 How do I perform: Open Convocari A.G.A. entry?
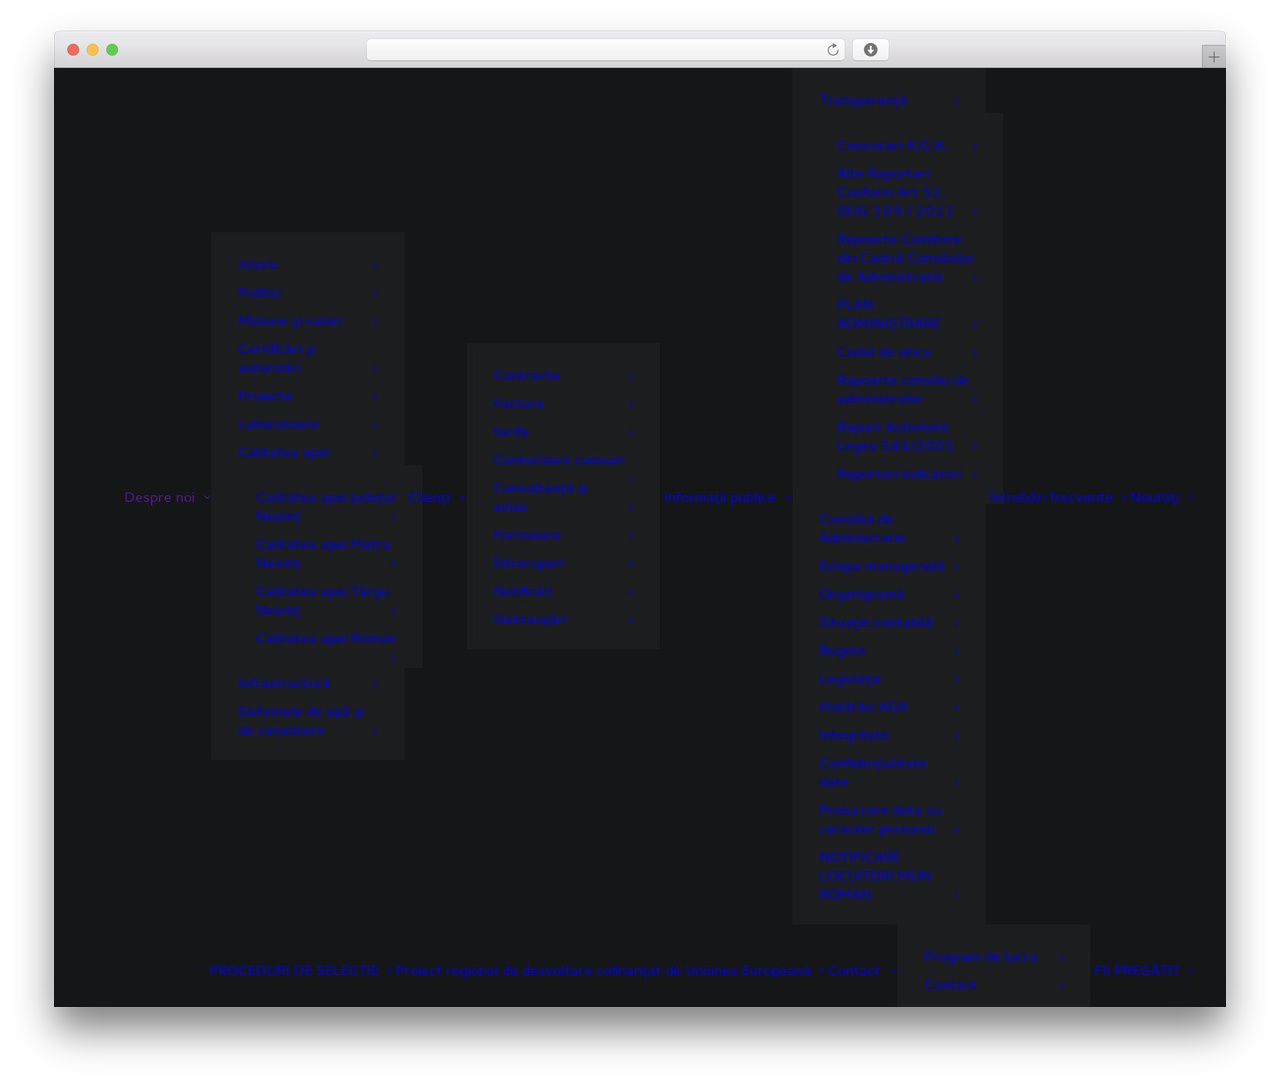tap(891, 145)
